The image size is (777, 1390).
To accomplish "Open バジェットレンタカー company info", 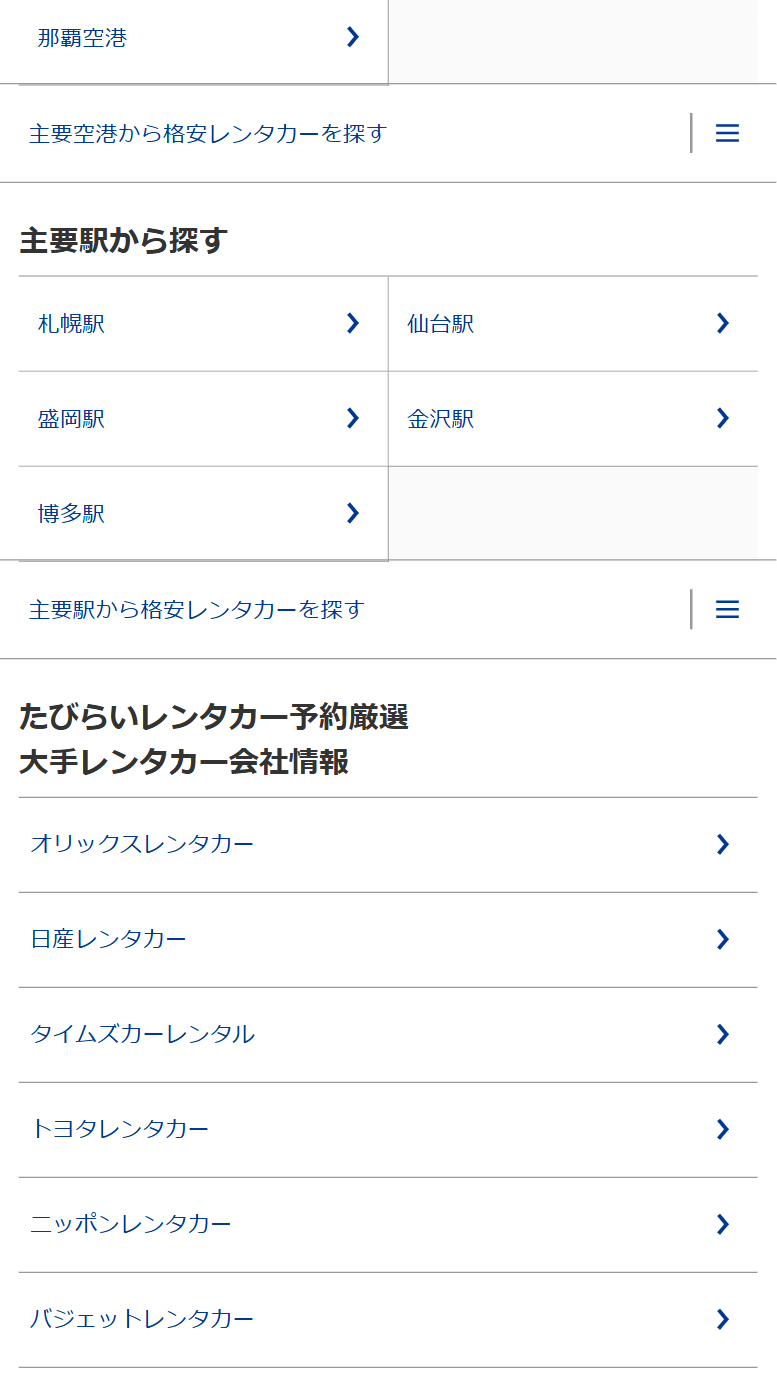I will [143, 1319].
